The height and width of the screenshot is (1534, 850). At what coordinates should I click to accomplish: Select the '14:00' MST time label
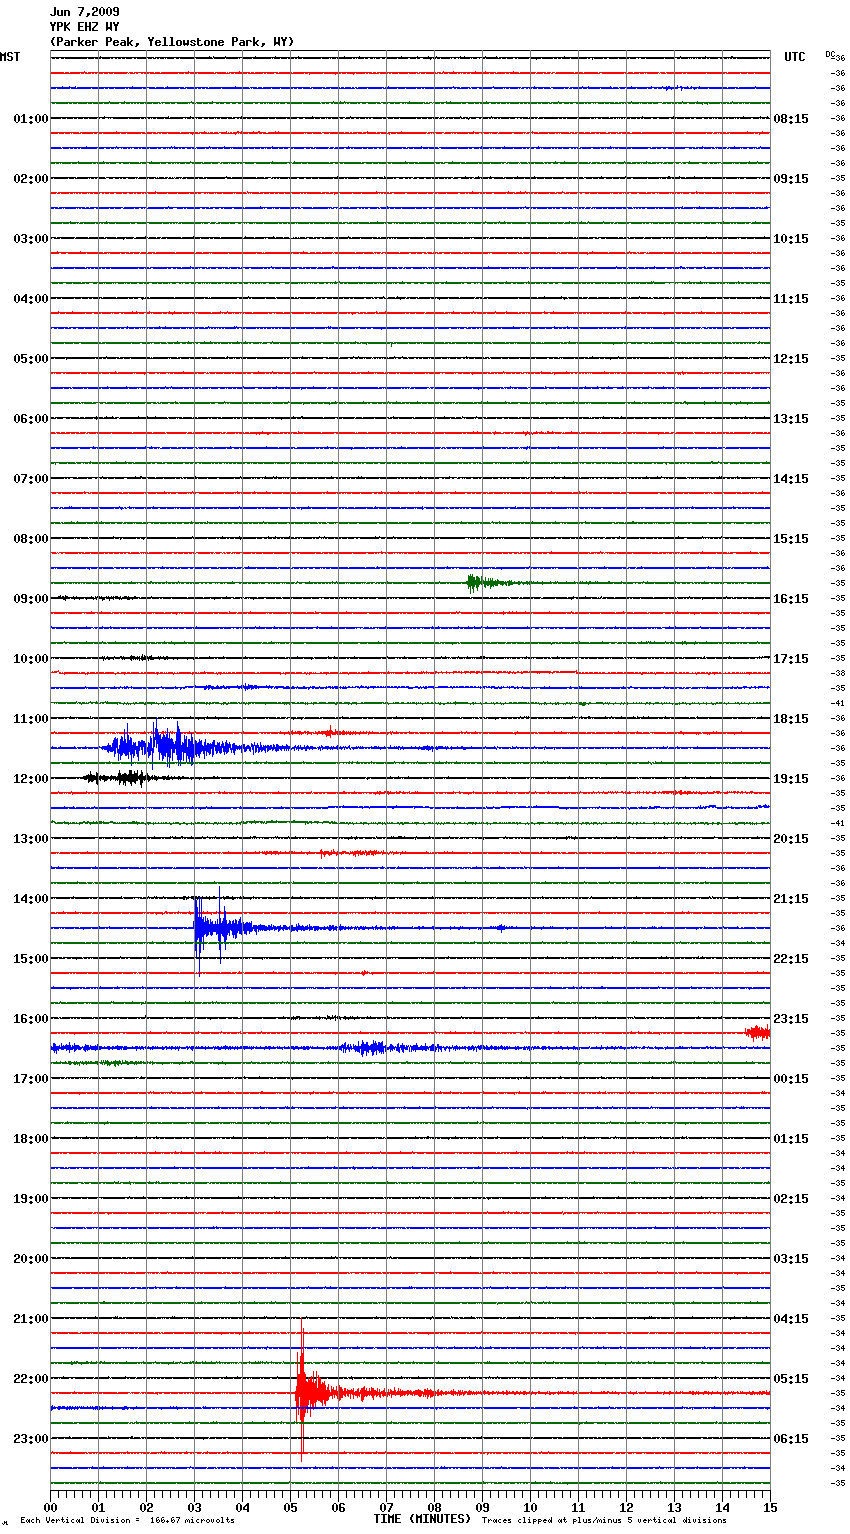click(30, 899)
